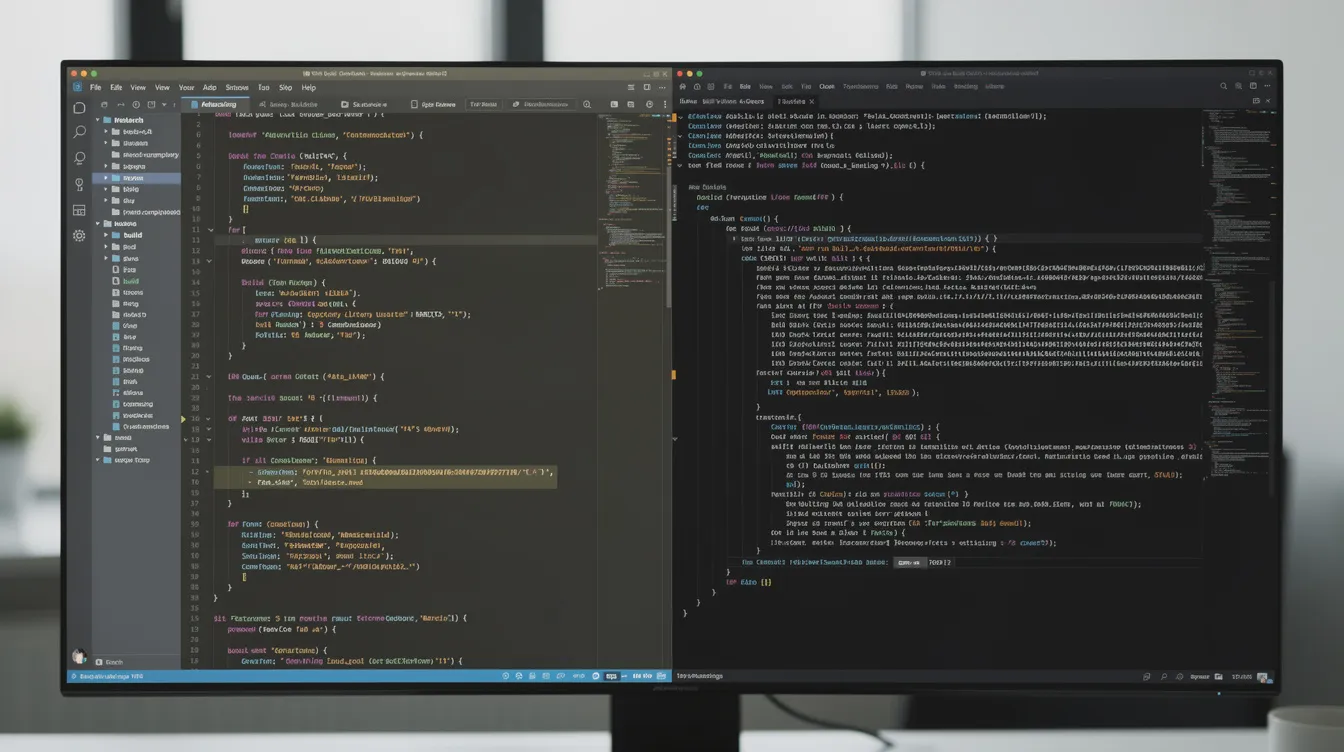The width and height of the screenshot is (1344, 752).
Task: Open vertical three-dot menu in left editor tab bar
Action: 663,104
